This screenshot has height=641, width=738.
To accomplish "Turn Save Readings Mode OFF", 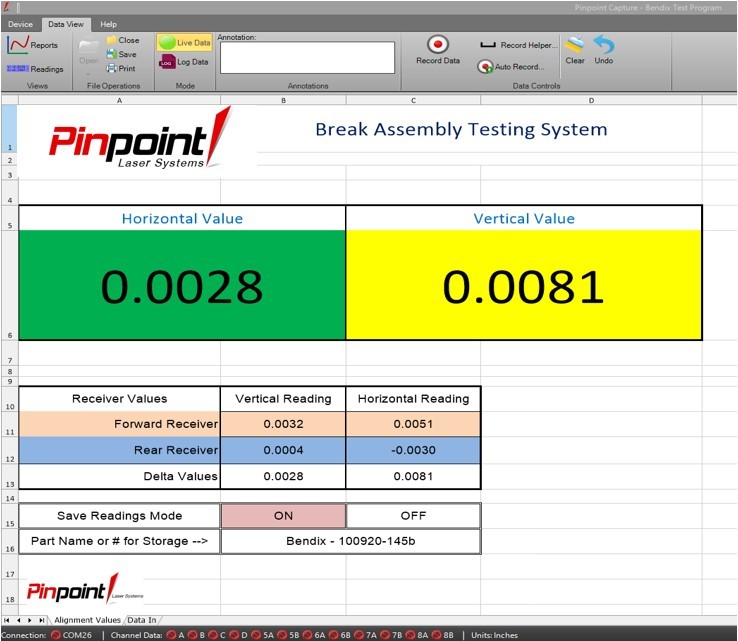I will (x=413, y=515).
